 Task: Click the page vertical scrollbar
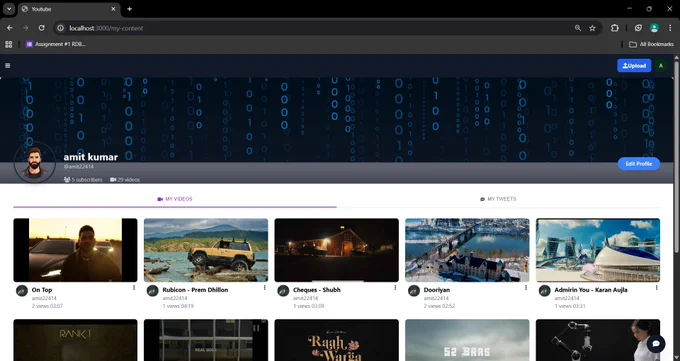pyautogui.click(x=677, y=156)
